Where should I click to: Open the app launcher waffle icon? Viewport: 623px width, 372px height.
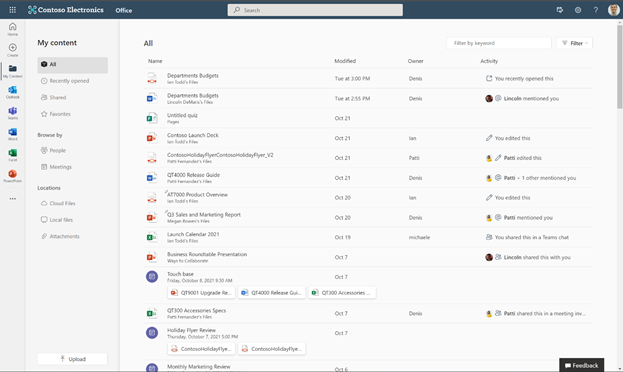pyautogui.click(x=12, y=10)
